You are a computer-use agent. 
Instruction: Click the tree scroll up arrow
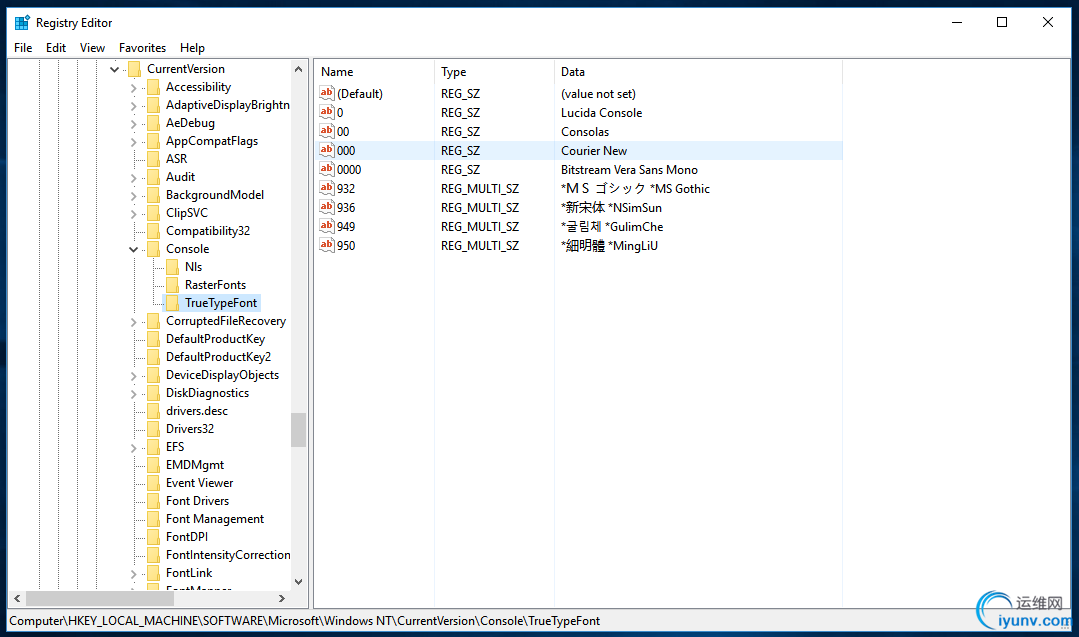tap(298, 69)
